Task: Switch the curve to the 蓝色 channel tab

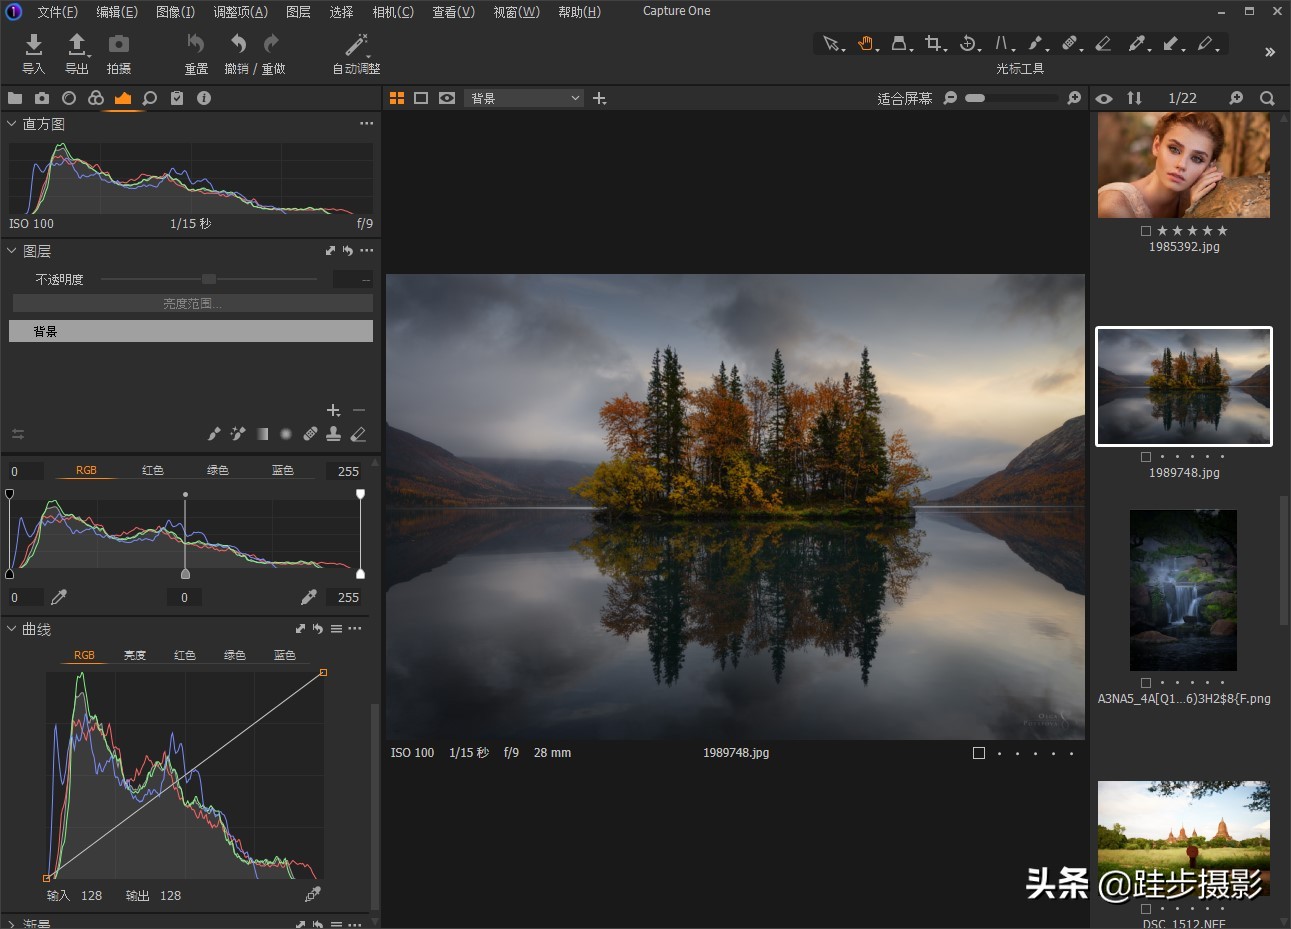Action: [x=284, y=655]
